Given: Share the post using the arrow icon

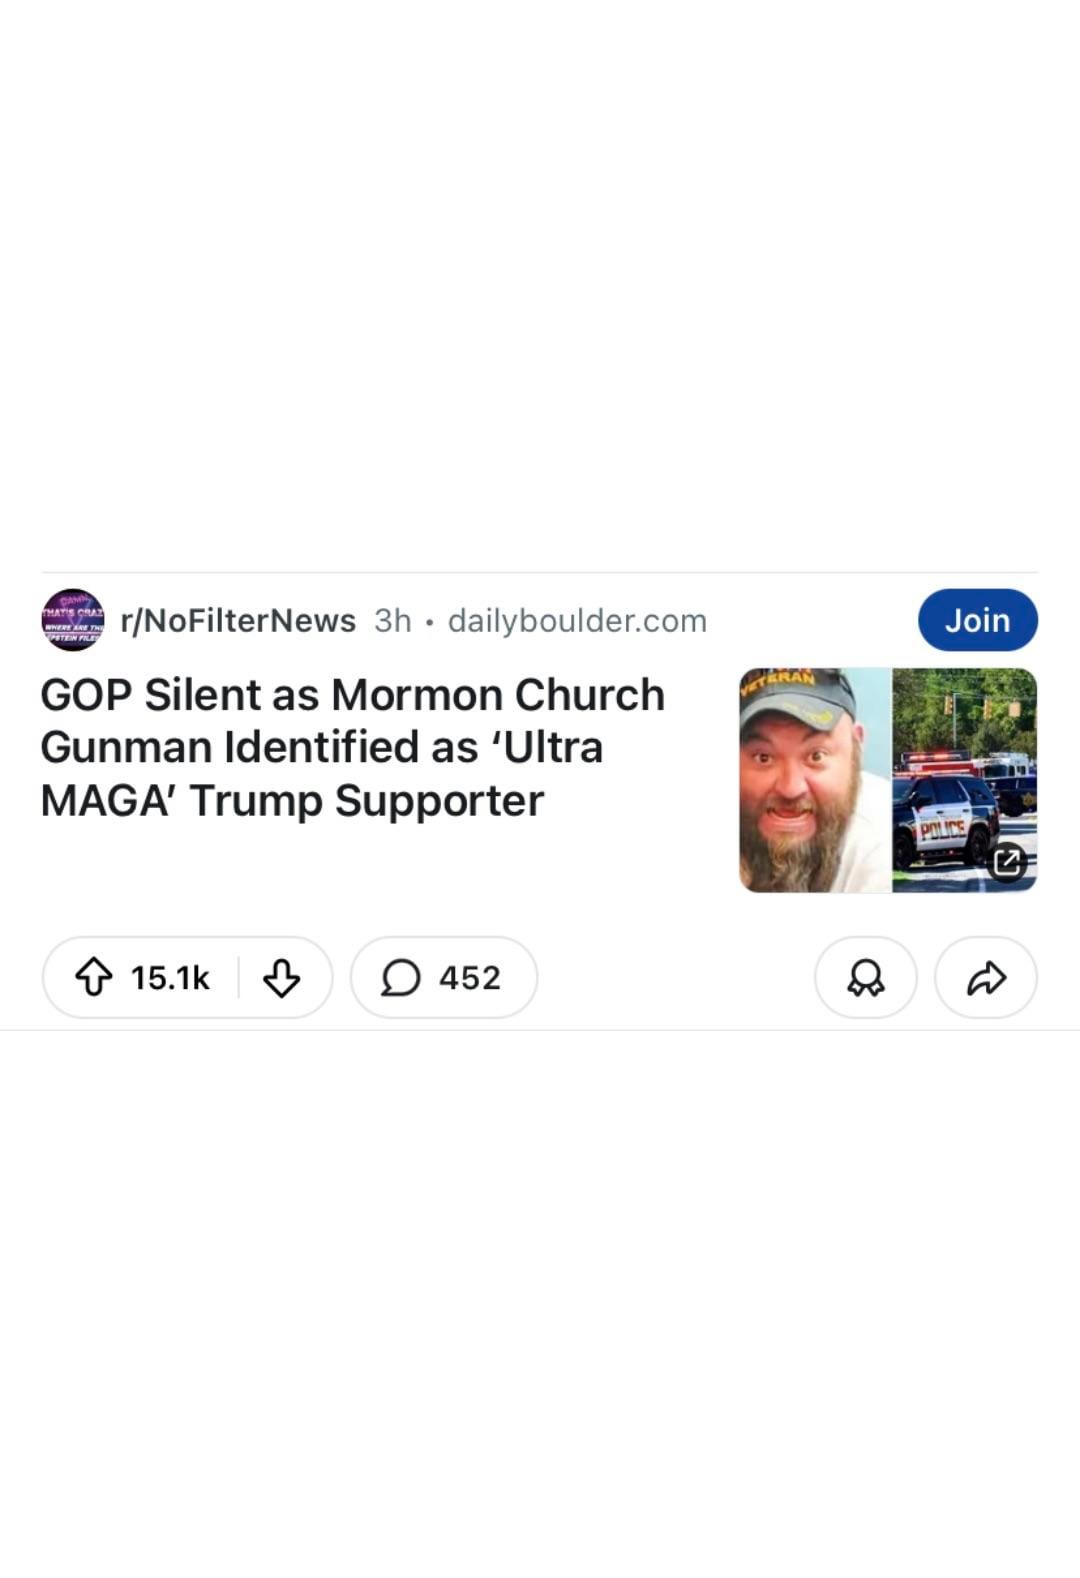Looking at the screenshot, I should [x=986, y=977].
